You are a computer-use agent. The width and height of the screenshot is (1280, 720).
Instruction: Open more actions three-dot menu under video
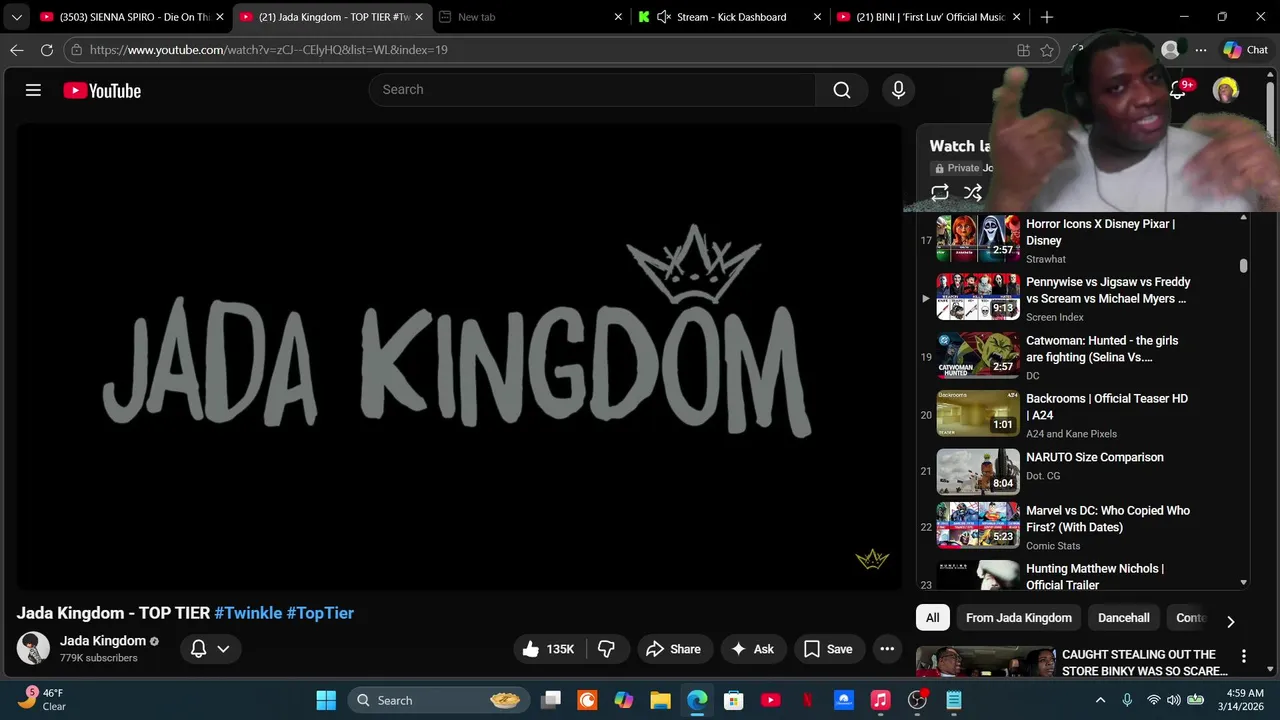point(887,649)
